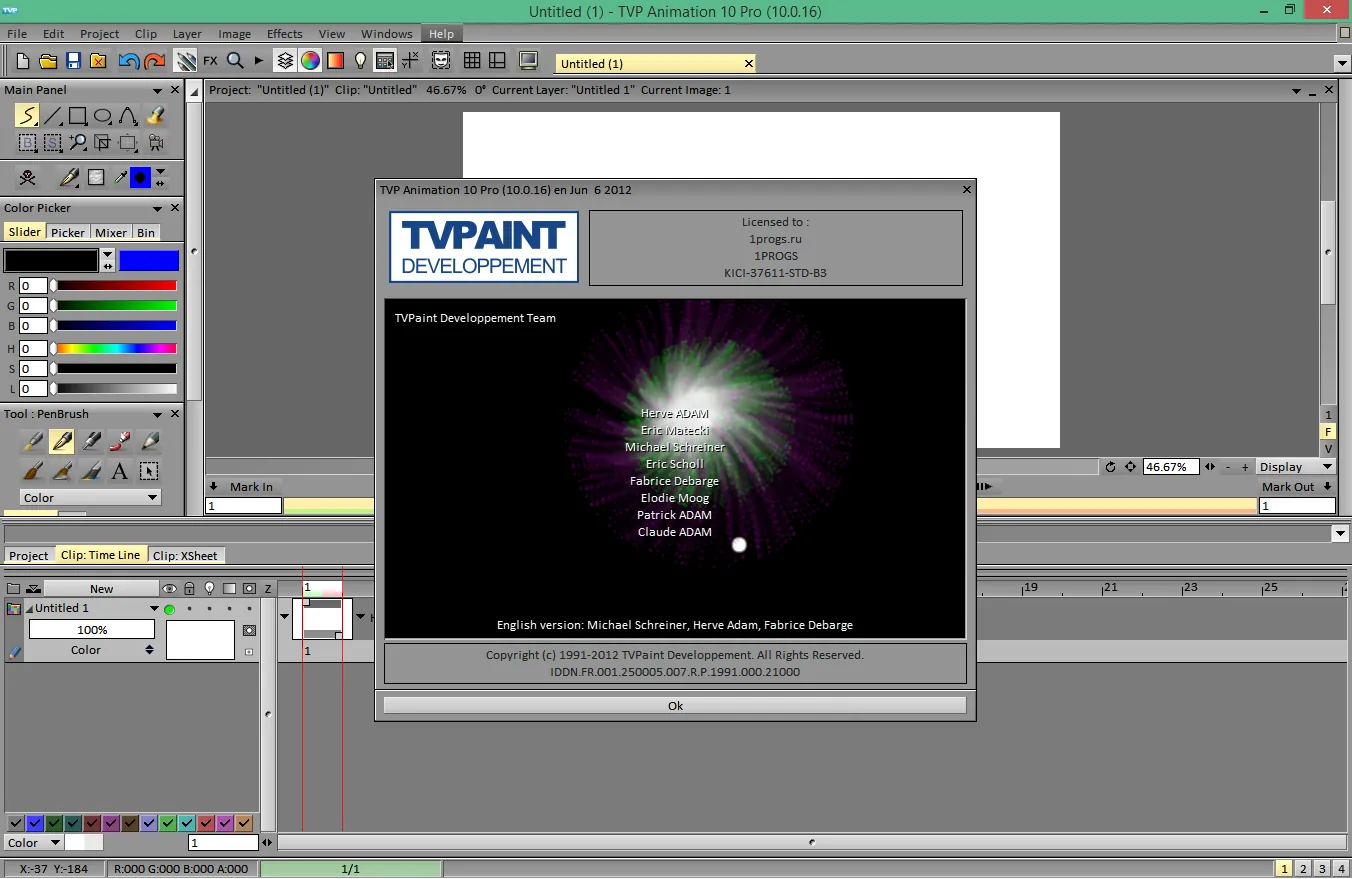The height and width of the screenshot is (879, 1352).
Task: Select the eyedropper color picker tool
Action: pos(119,178)
